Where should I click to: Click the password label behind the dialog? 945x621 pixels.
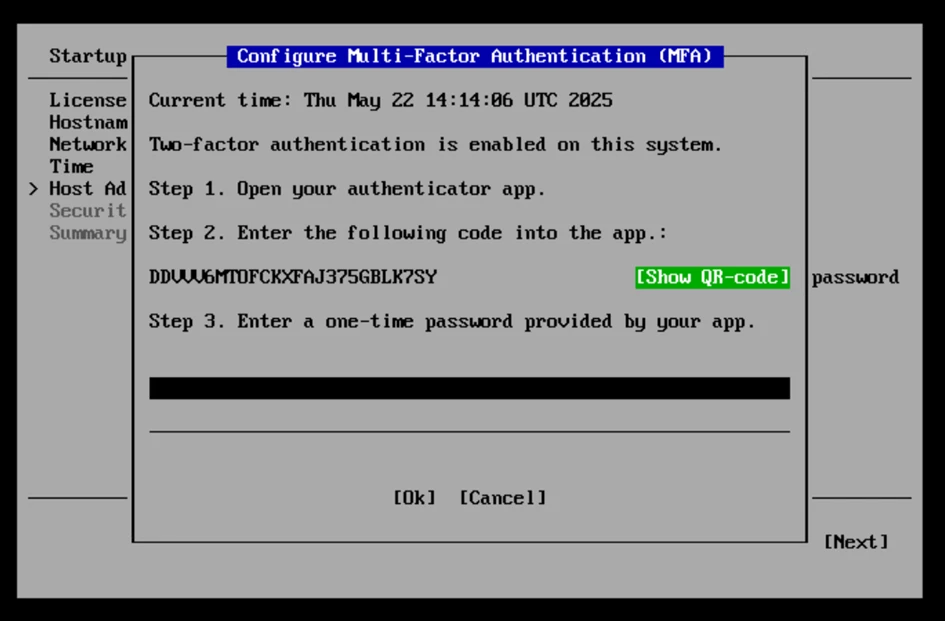(x=855, y=277)
